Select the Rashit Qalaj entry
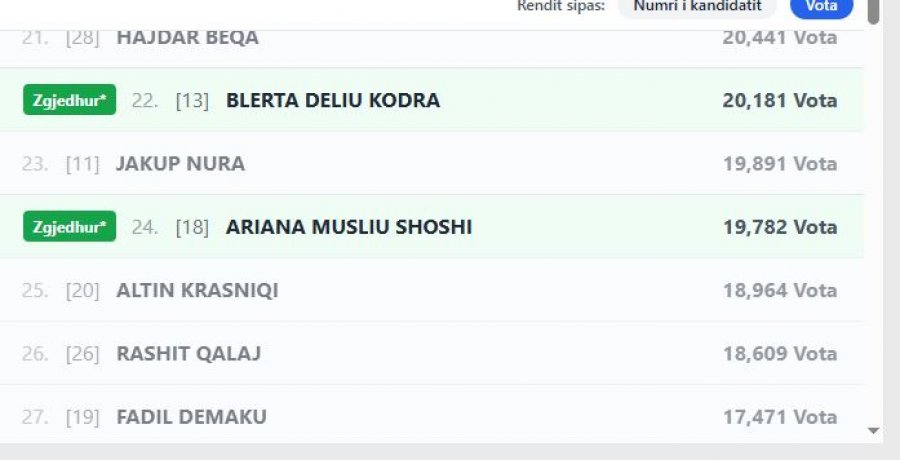 [189, 354]
